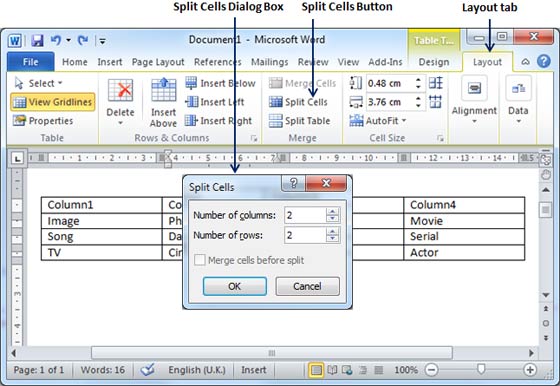This screenshot has width=560, height=386.
Task: Toggle View Gridlines
Action: tap(53, 102)
